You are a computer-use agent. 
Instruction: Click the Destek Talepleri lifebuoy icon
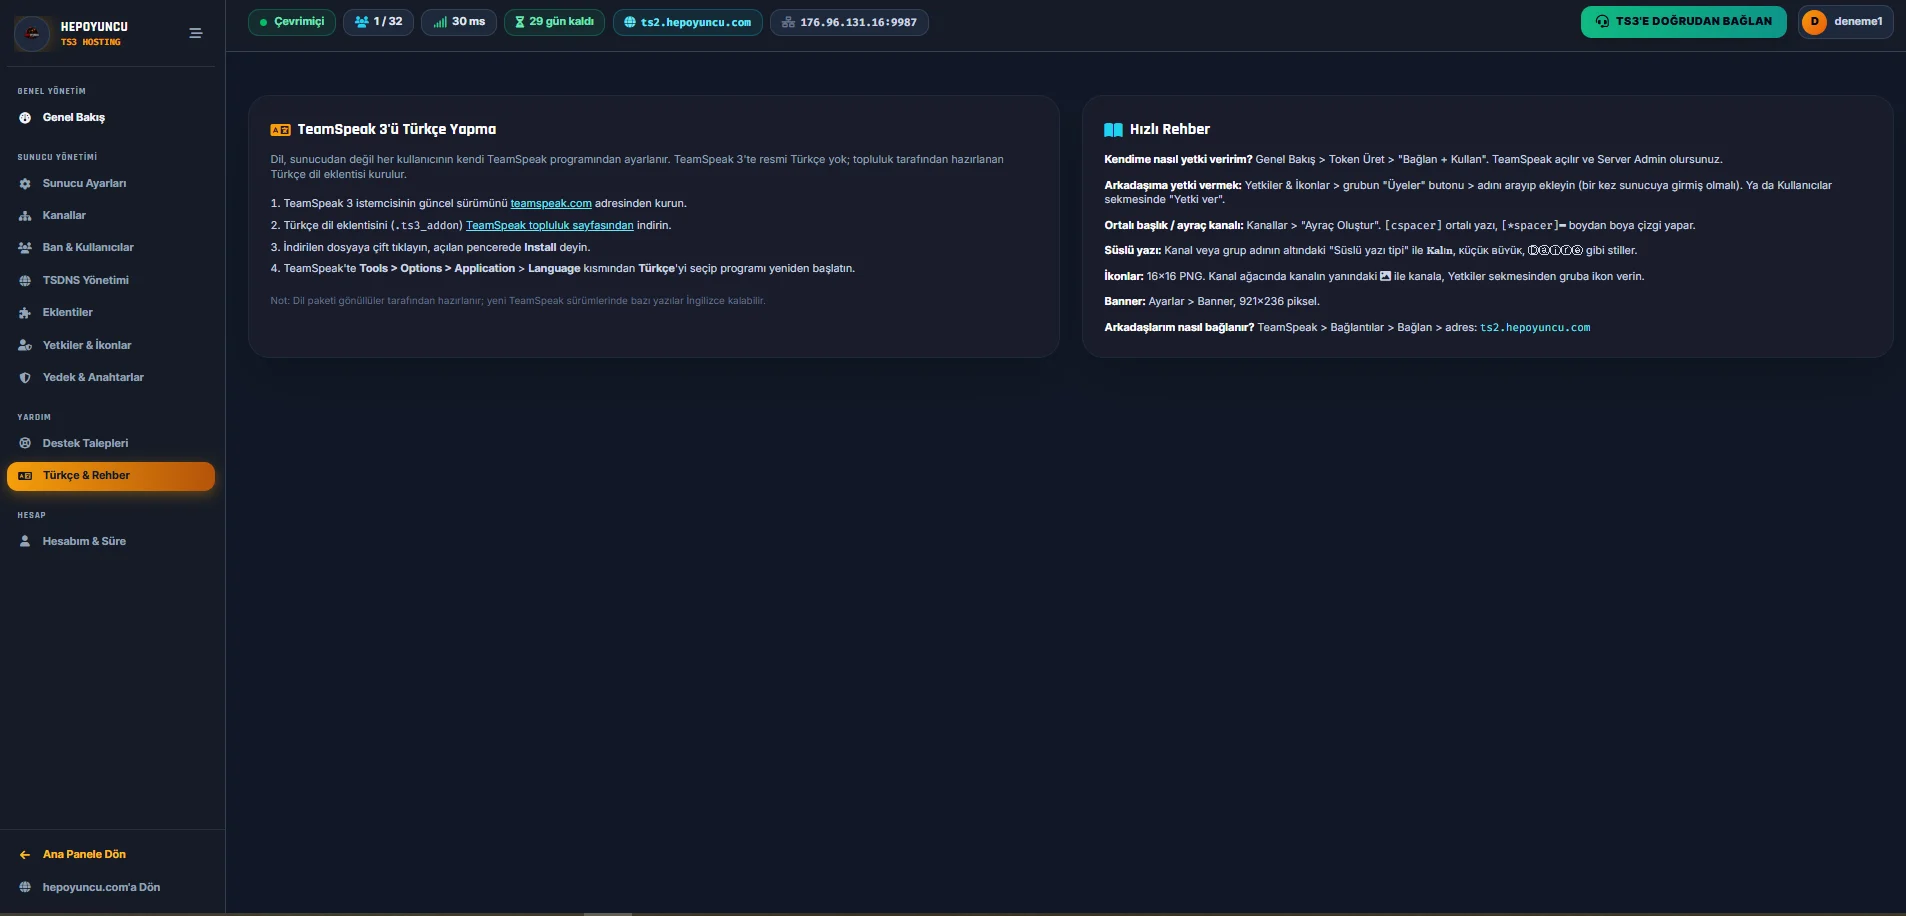point(25,444)
